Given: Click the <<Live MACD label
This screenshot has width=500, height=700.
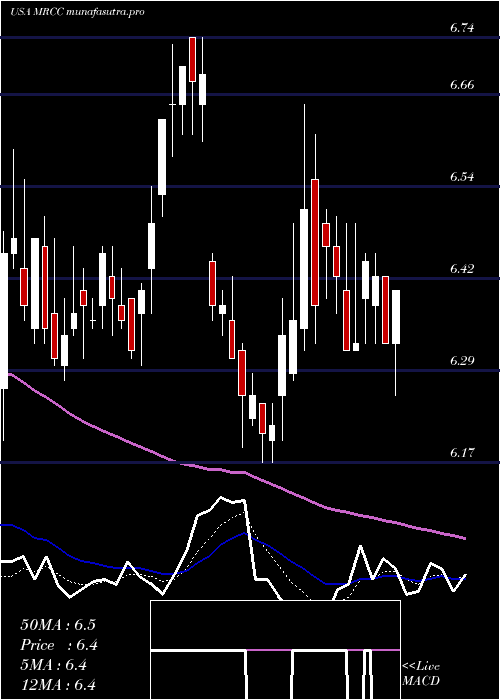Looking at the screenshot, I should [x=421, y=673].
